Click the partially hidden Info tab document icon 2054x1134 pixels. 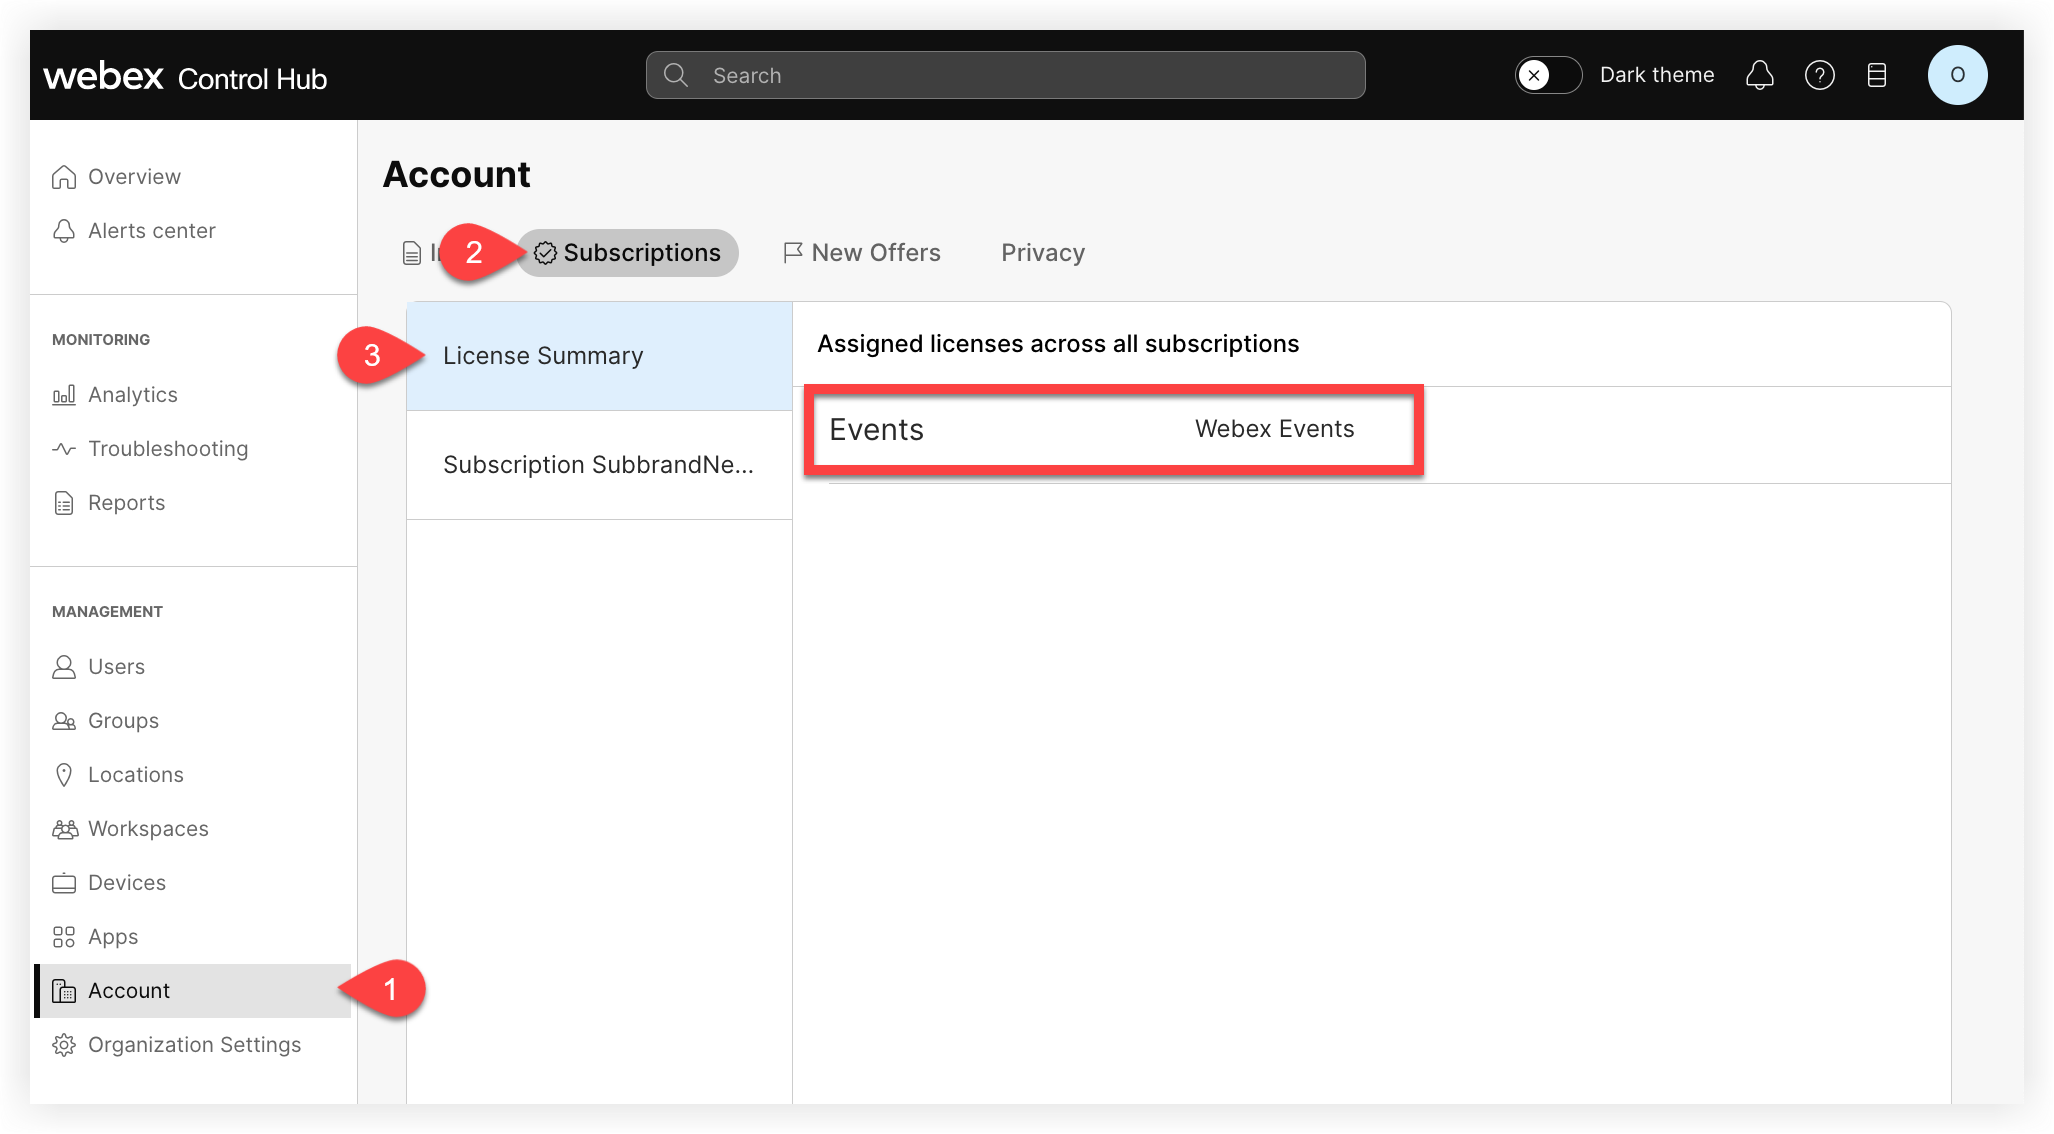412,253
